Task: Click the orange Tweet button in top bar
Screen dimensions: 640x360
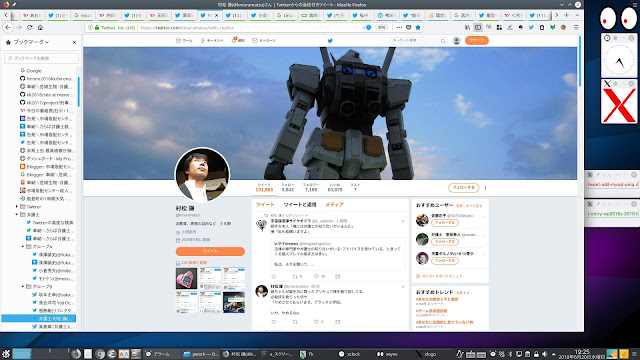Action: point(476,40)
